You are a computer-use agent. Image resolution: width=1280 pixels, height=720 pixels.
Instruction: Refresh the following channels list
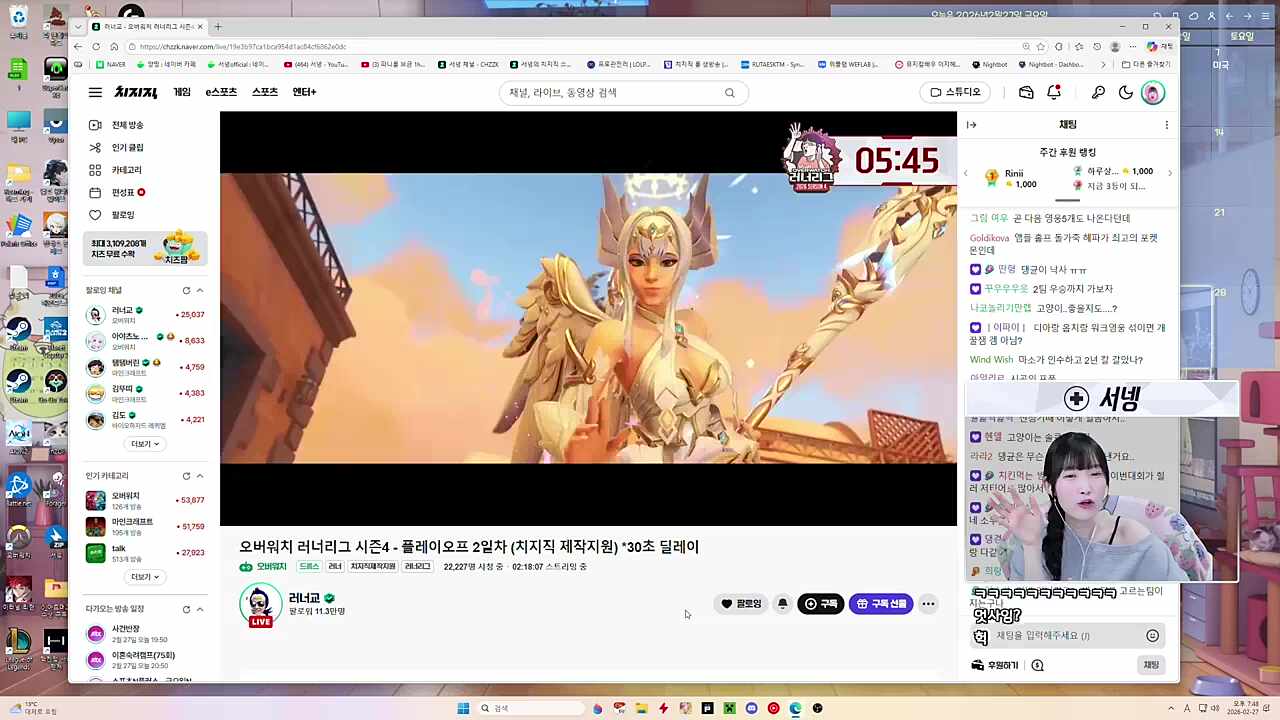(186, 290)
